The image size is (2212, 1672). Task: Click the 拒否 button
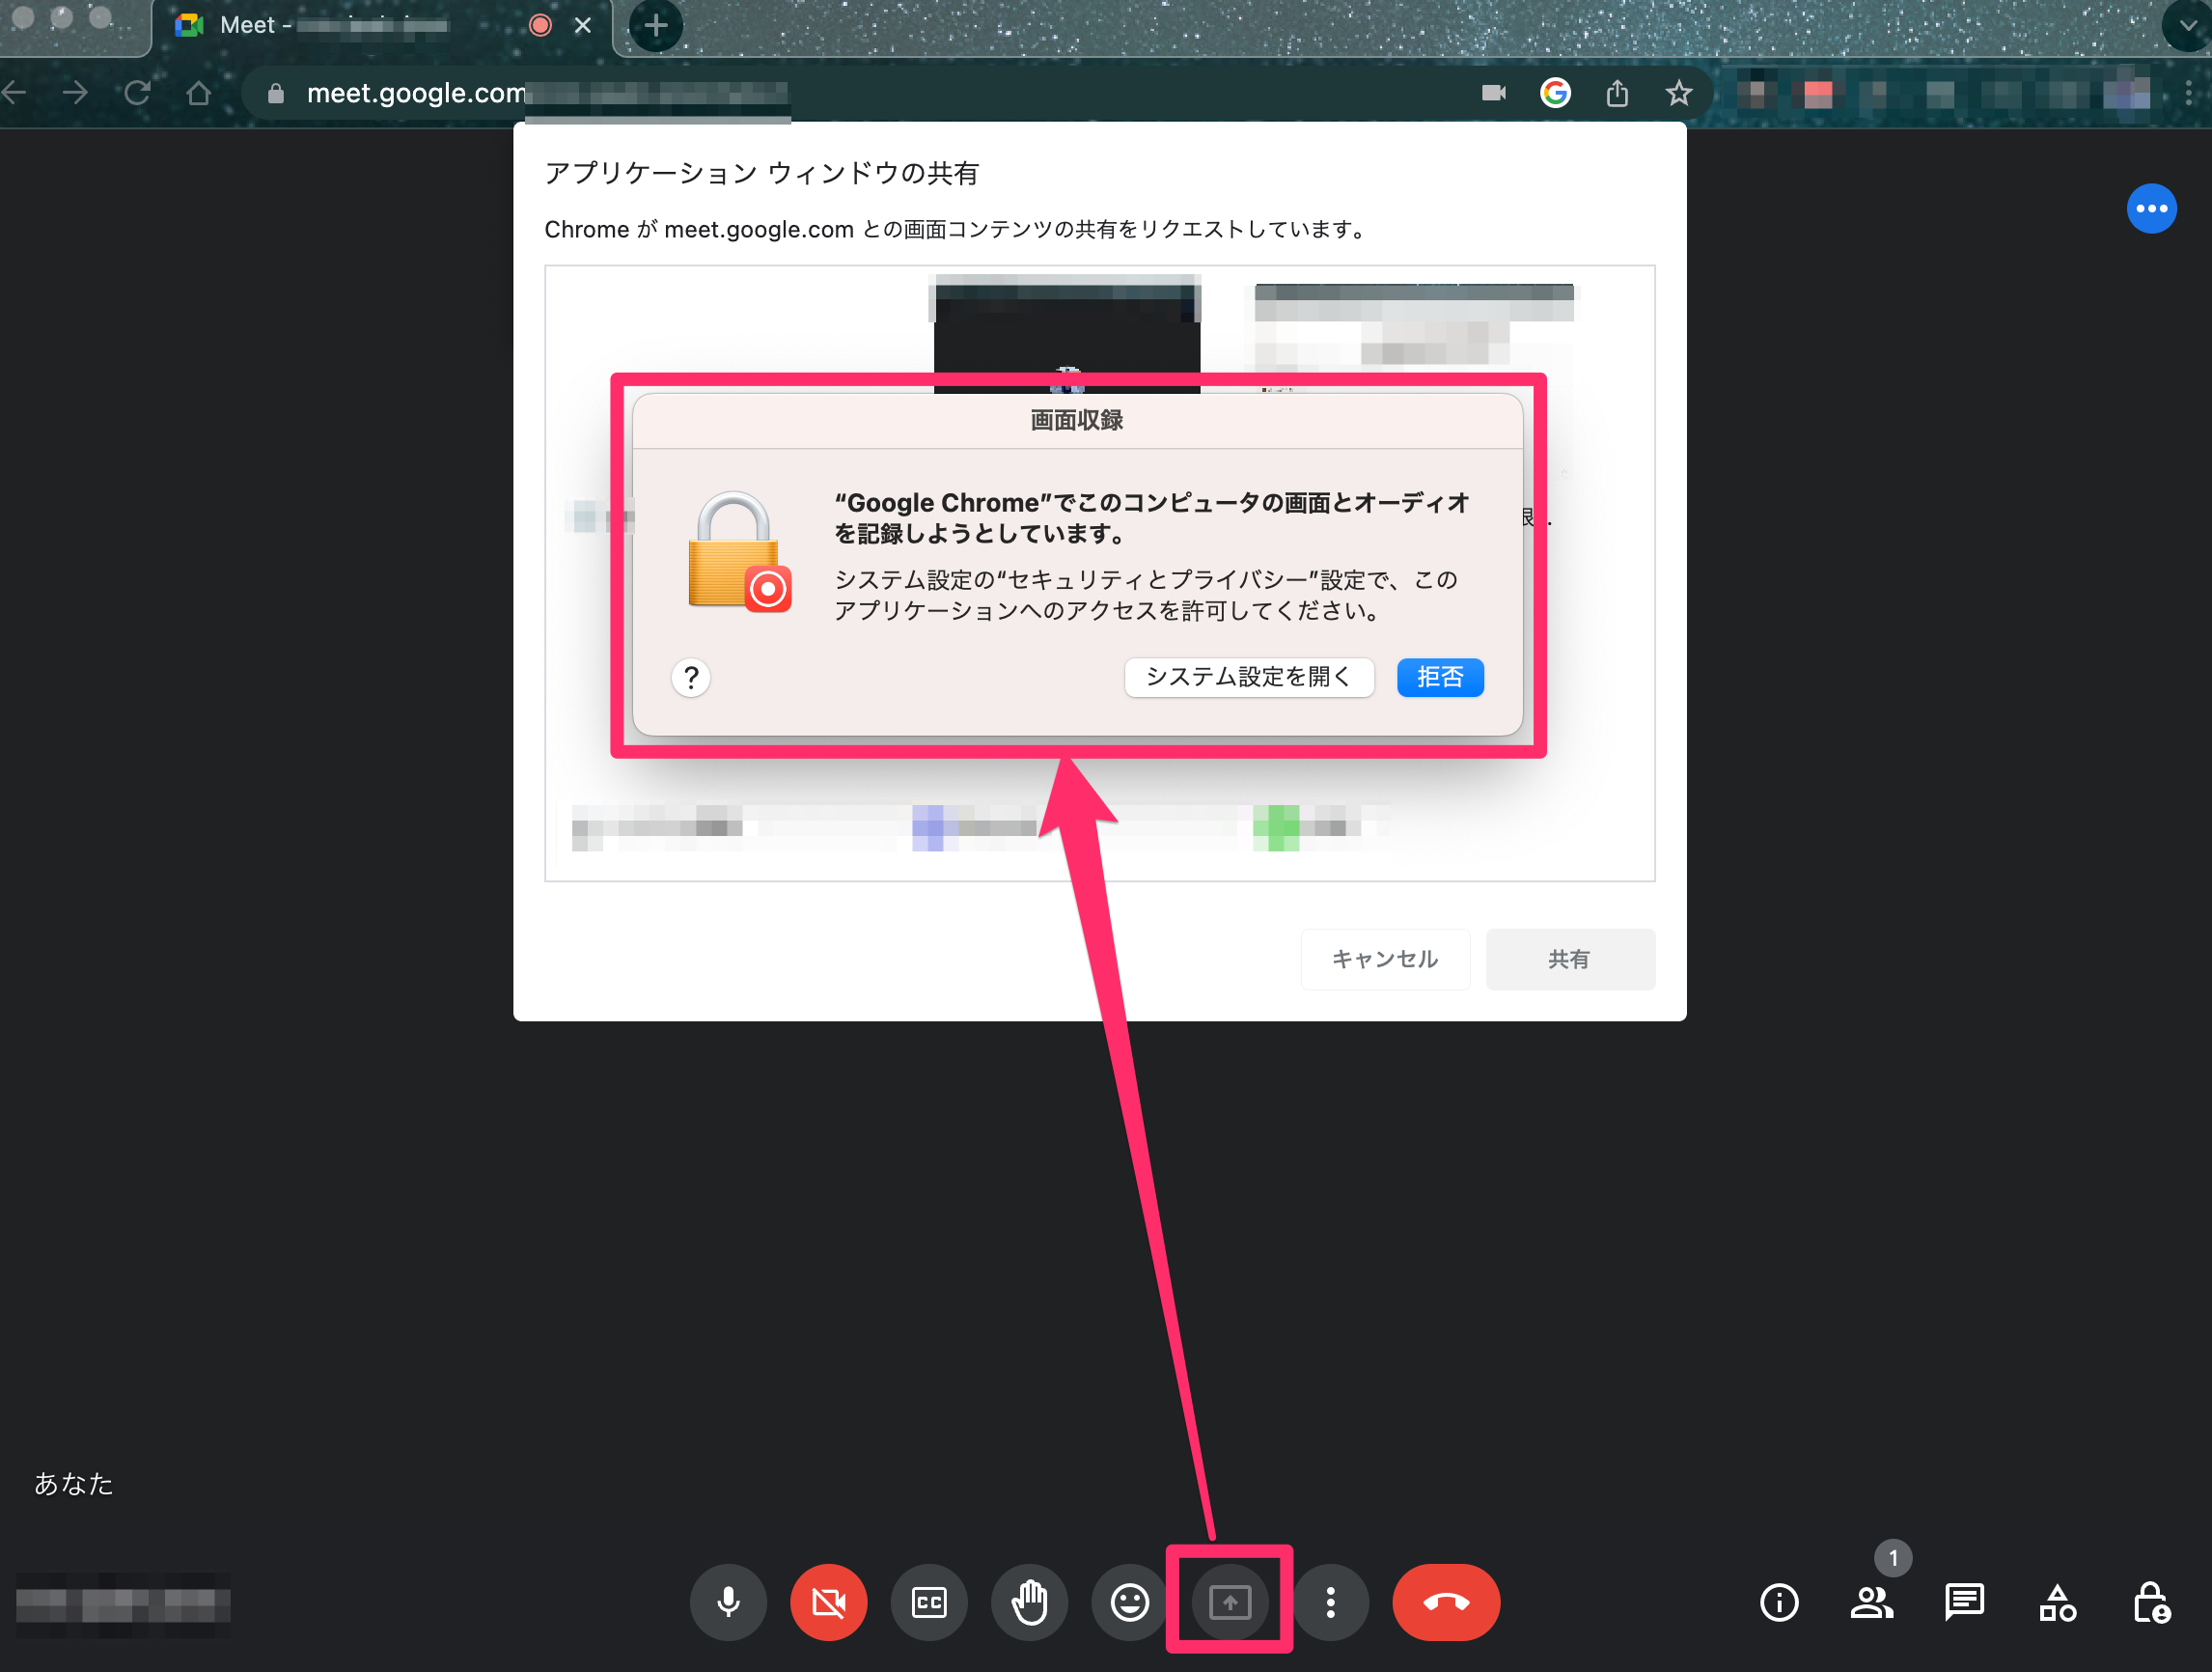[x=1440, y=677]
